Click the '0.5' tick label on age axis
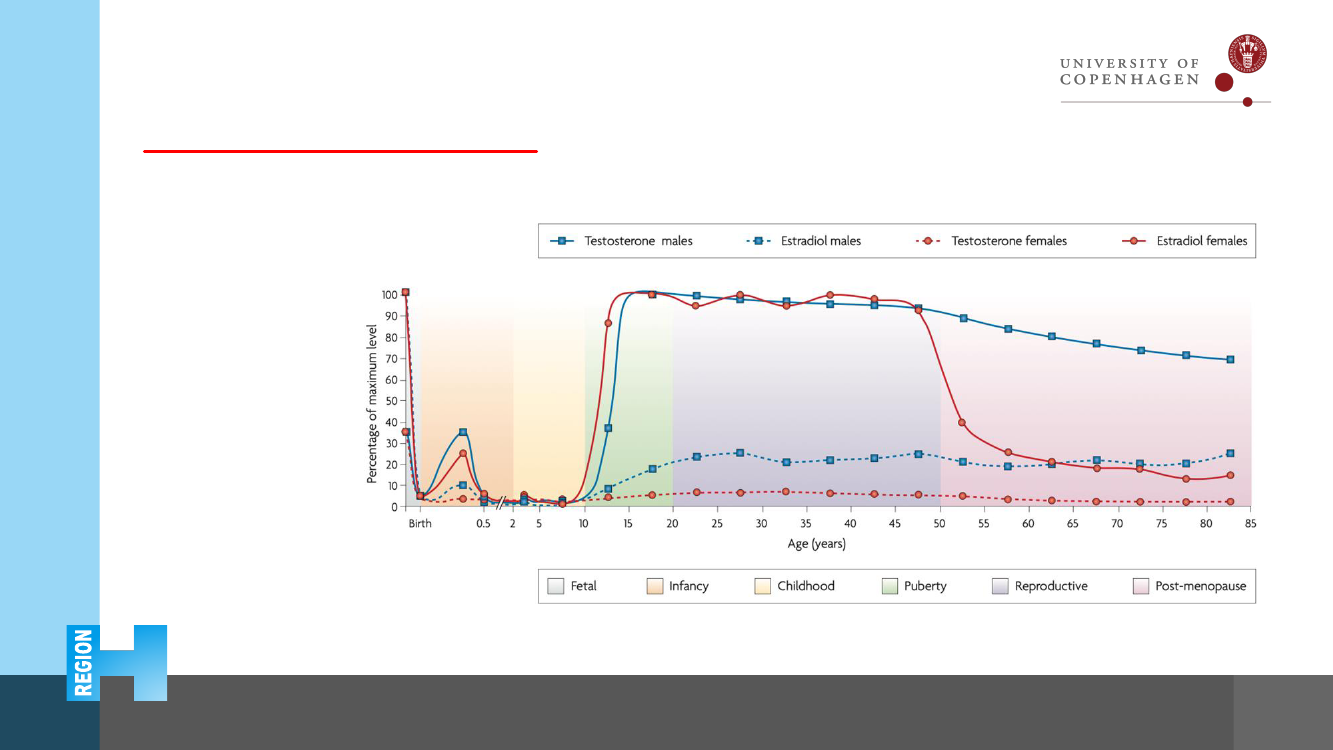This screenshot has height=750, width=1333. click(x=483, y=524)
